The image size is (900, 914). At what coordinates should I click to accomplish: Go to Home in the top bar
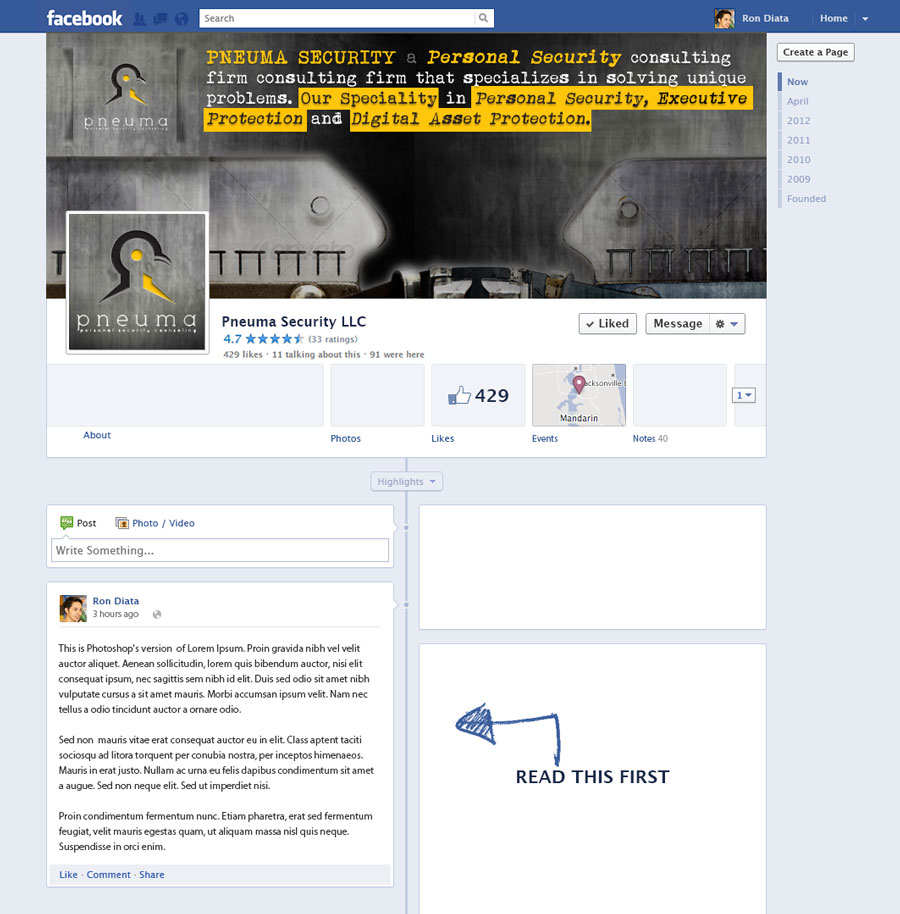pyautogui.click(x=834, y=18)
